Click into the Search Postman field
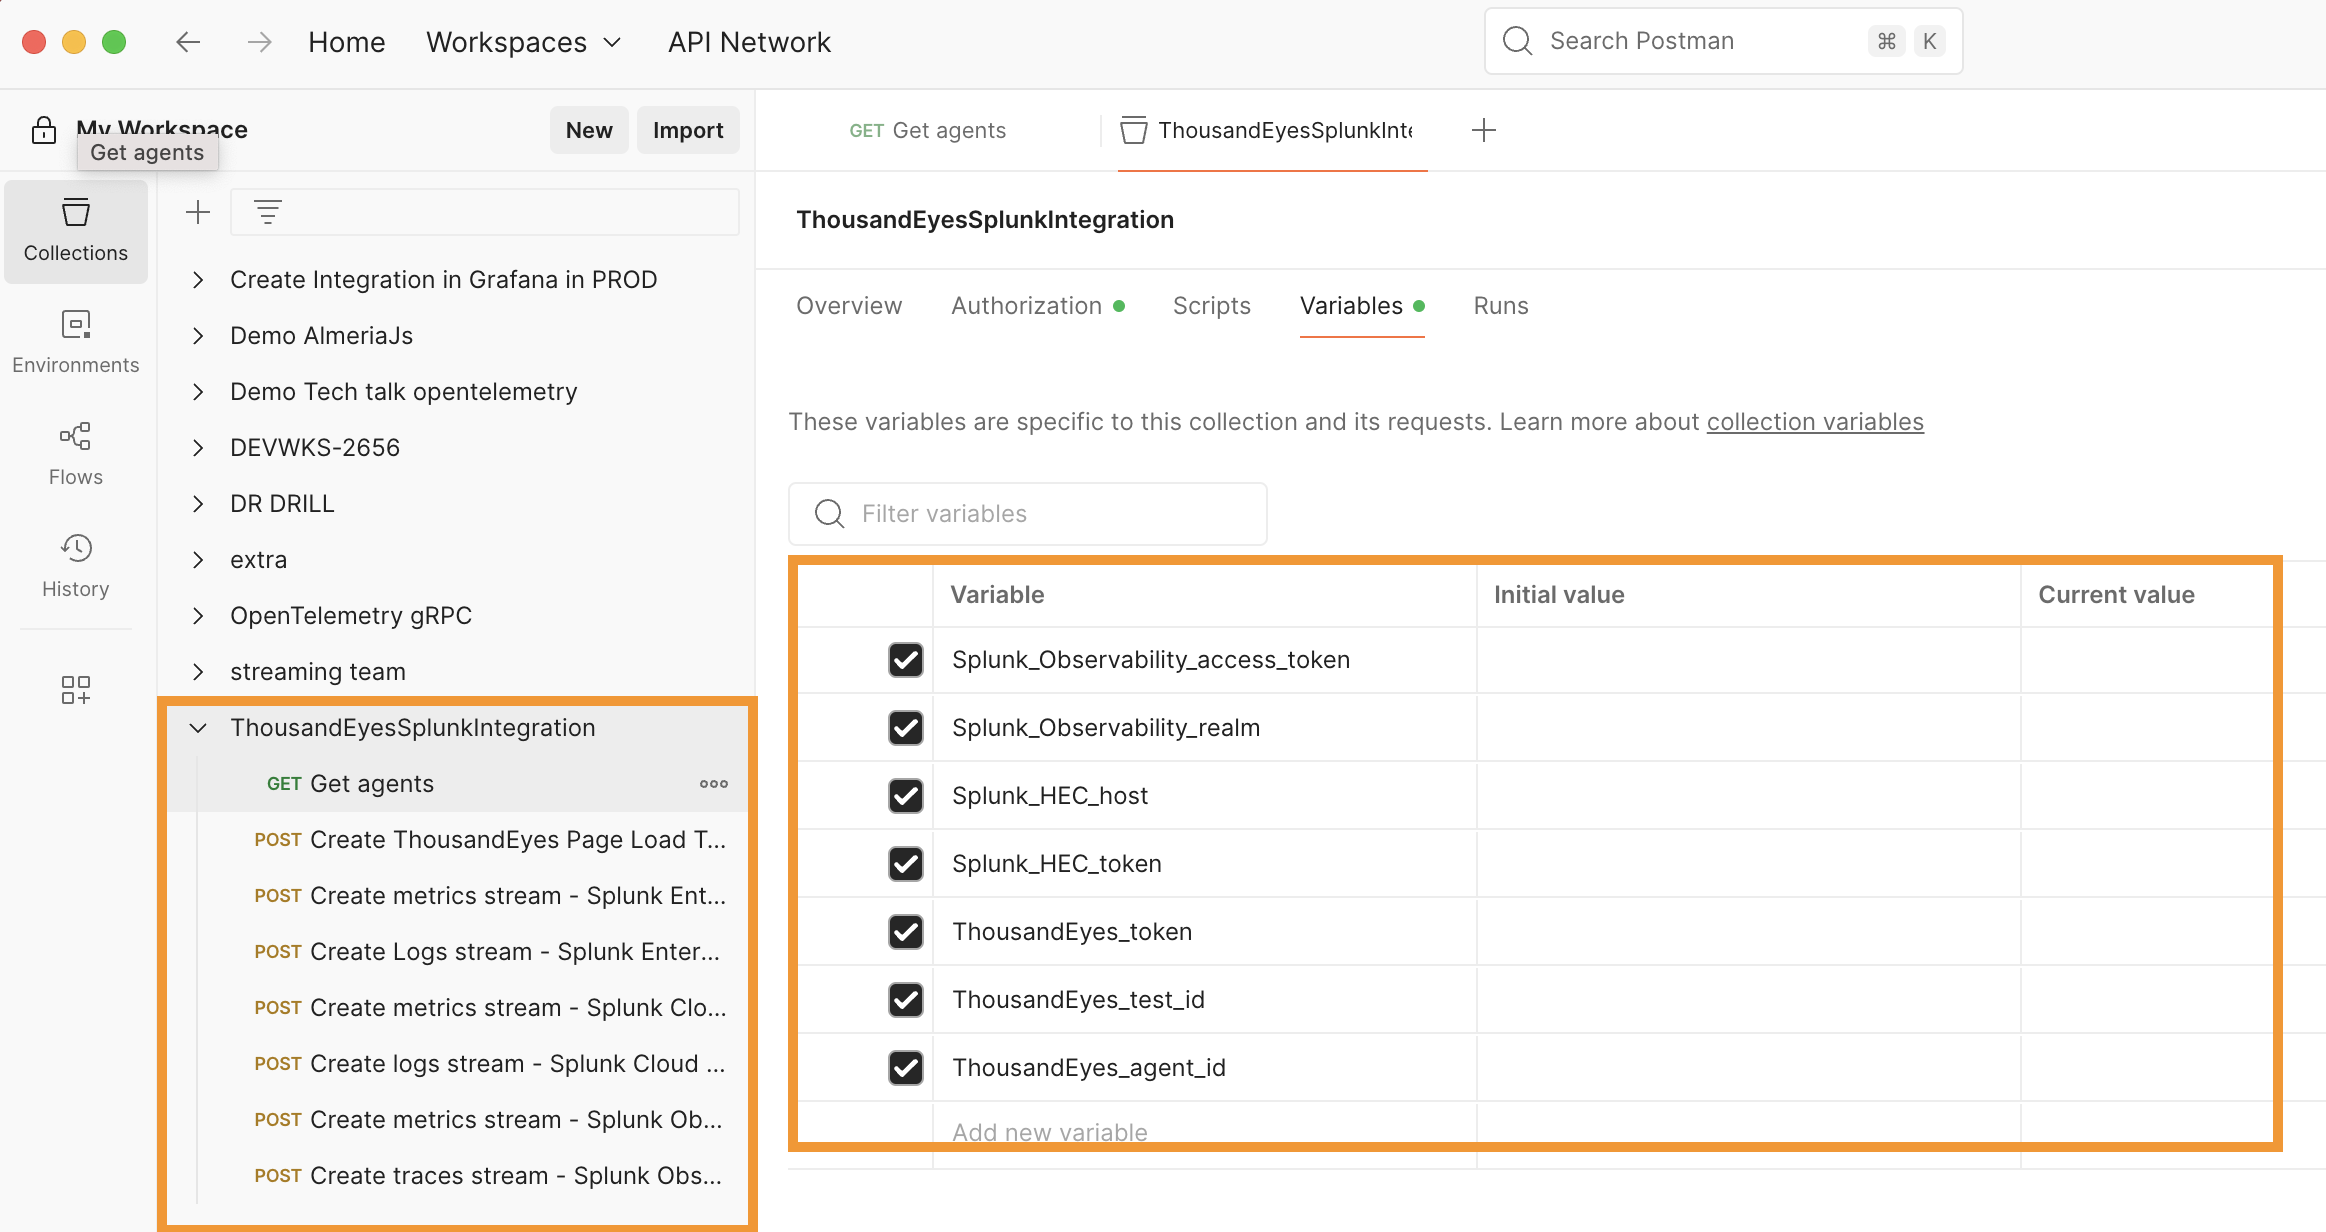The height and width of the screenshot is (1232, 2326). [1724, 41]
